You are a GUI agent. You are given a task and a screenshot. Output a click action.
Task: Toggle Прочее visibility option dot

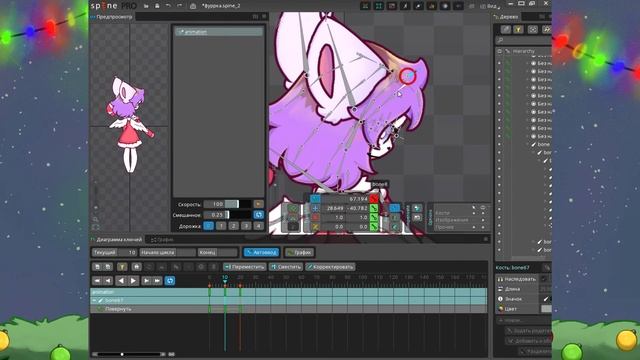point(483,227)
